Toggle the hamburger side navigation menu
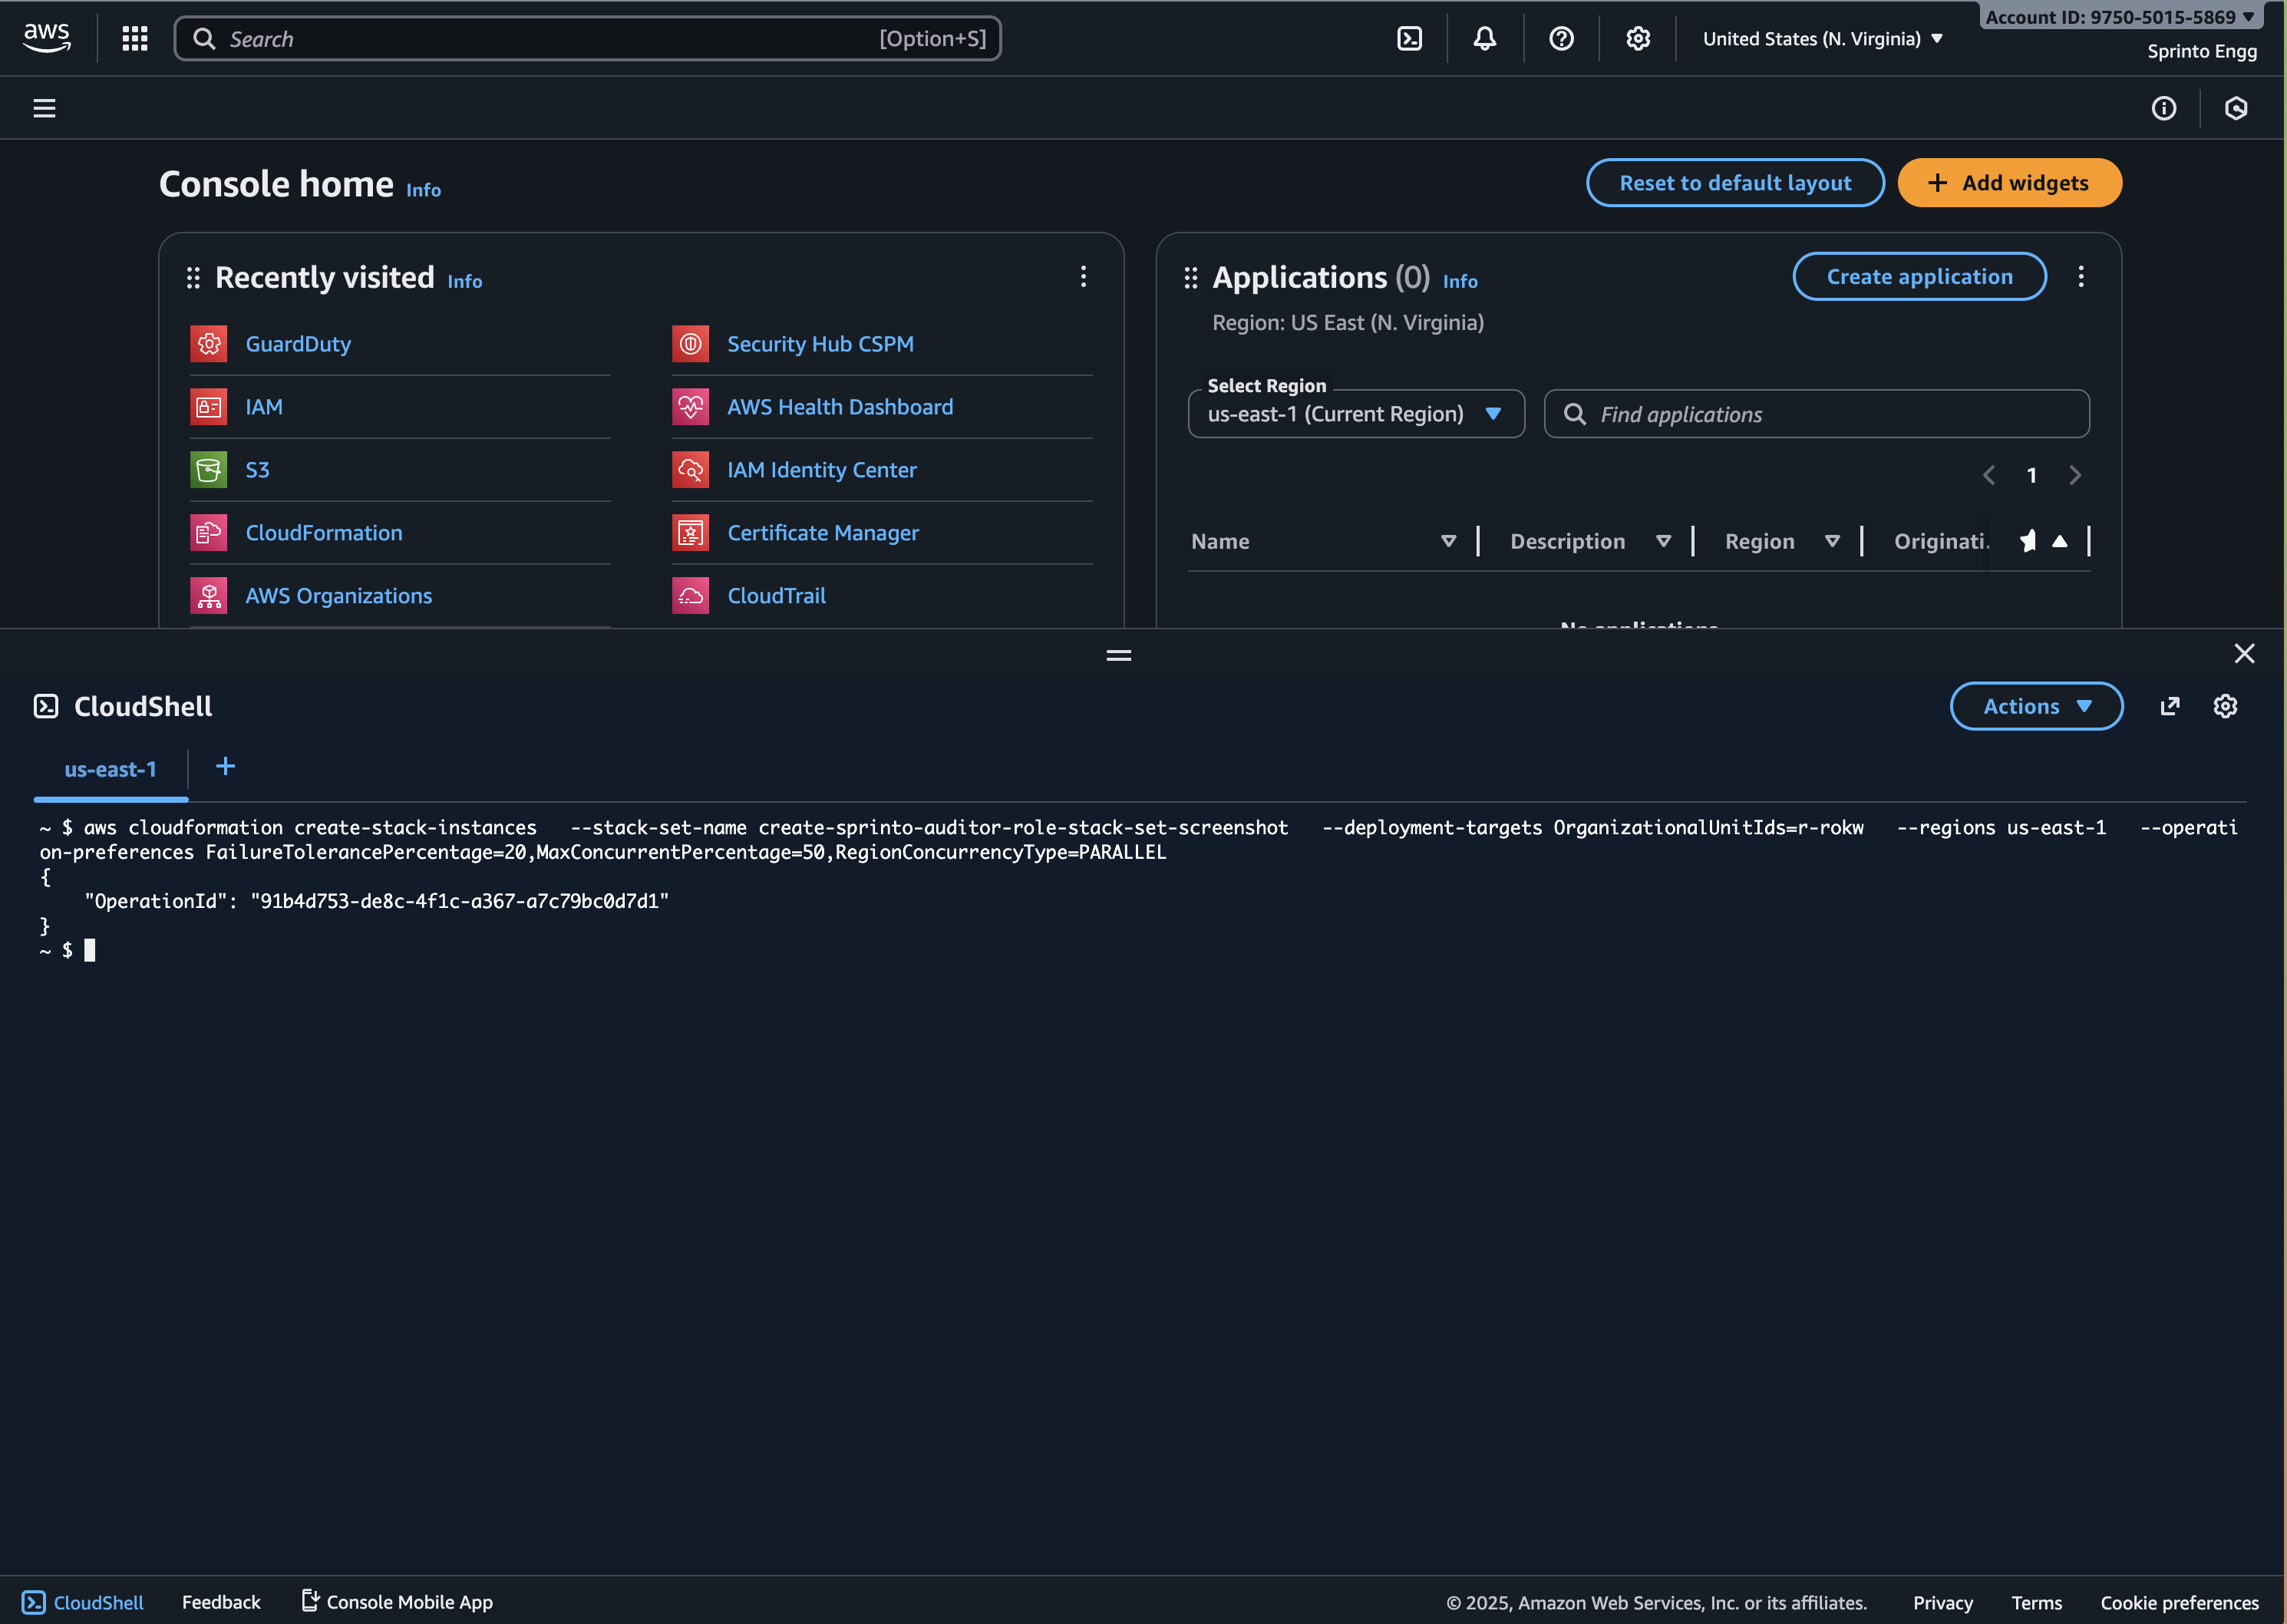 pos(45,108)
